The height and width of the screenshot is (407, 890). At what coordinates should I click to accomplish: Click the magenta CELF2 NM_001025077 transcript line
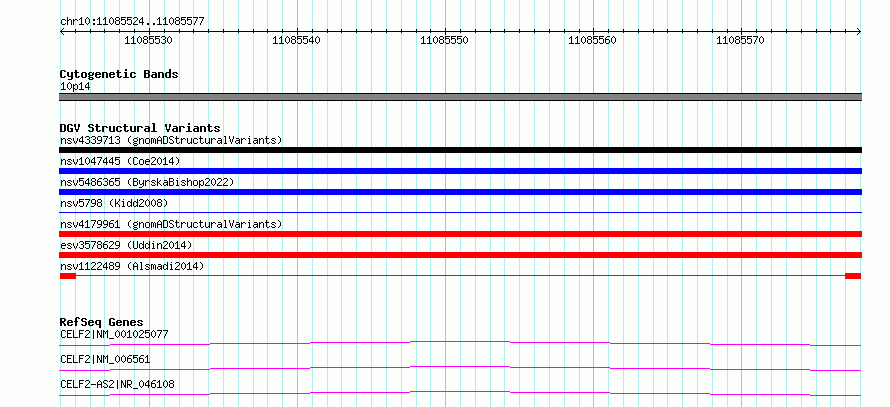[460, 343]
